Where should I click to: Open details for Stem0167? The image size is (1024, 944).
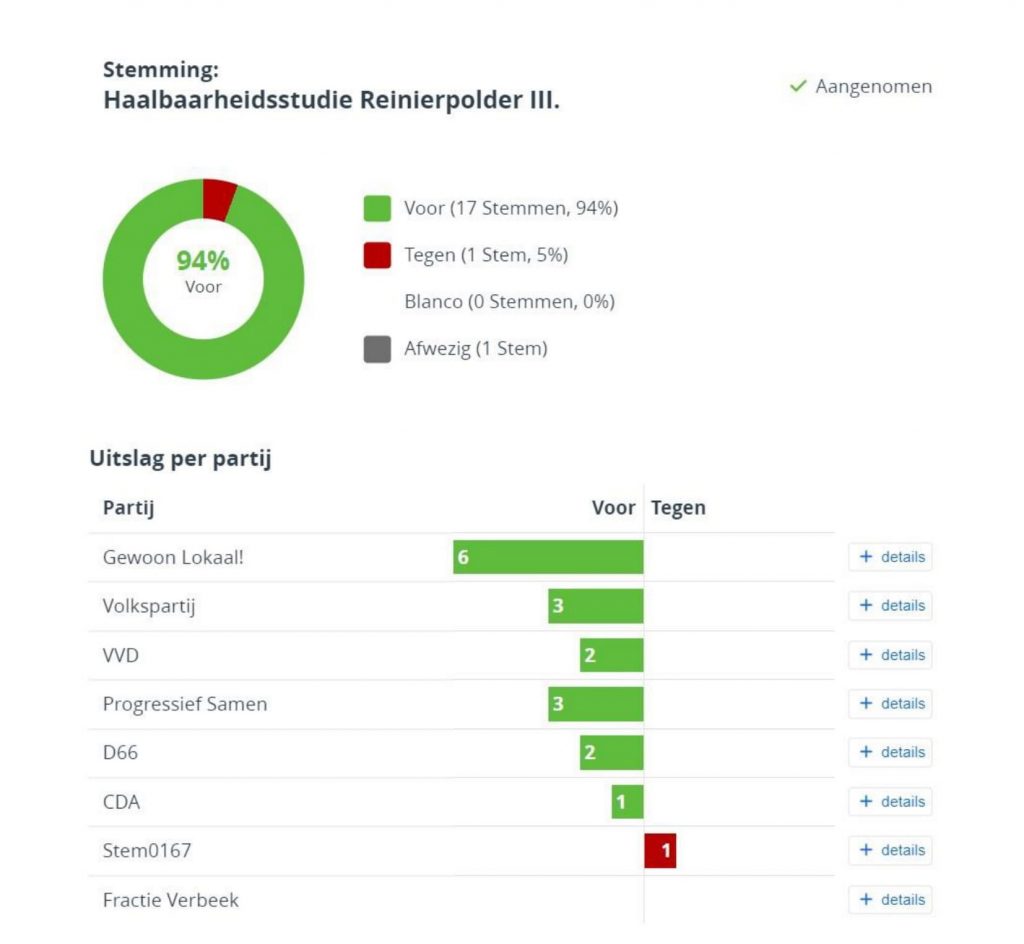coord(890,851)
